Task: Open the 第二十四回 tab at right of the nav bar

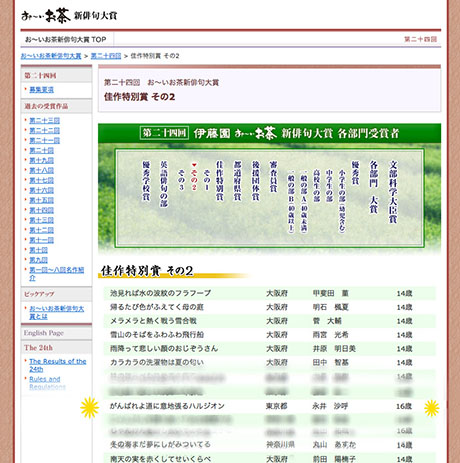Action: 420,39
